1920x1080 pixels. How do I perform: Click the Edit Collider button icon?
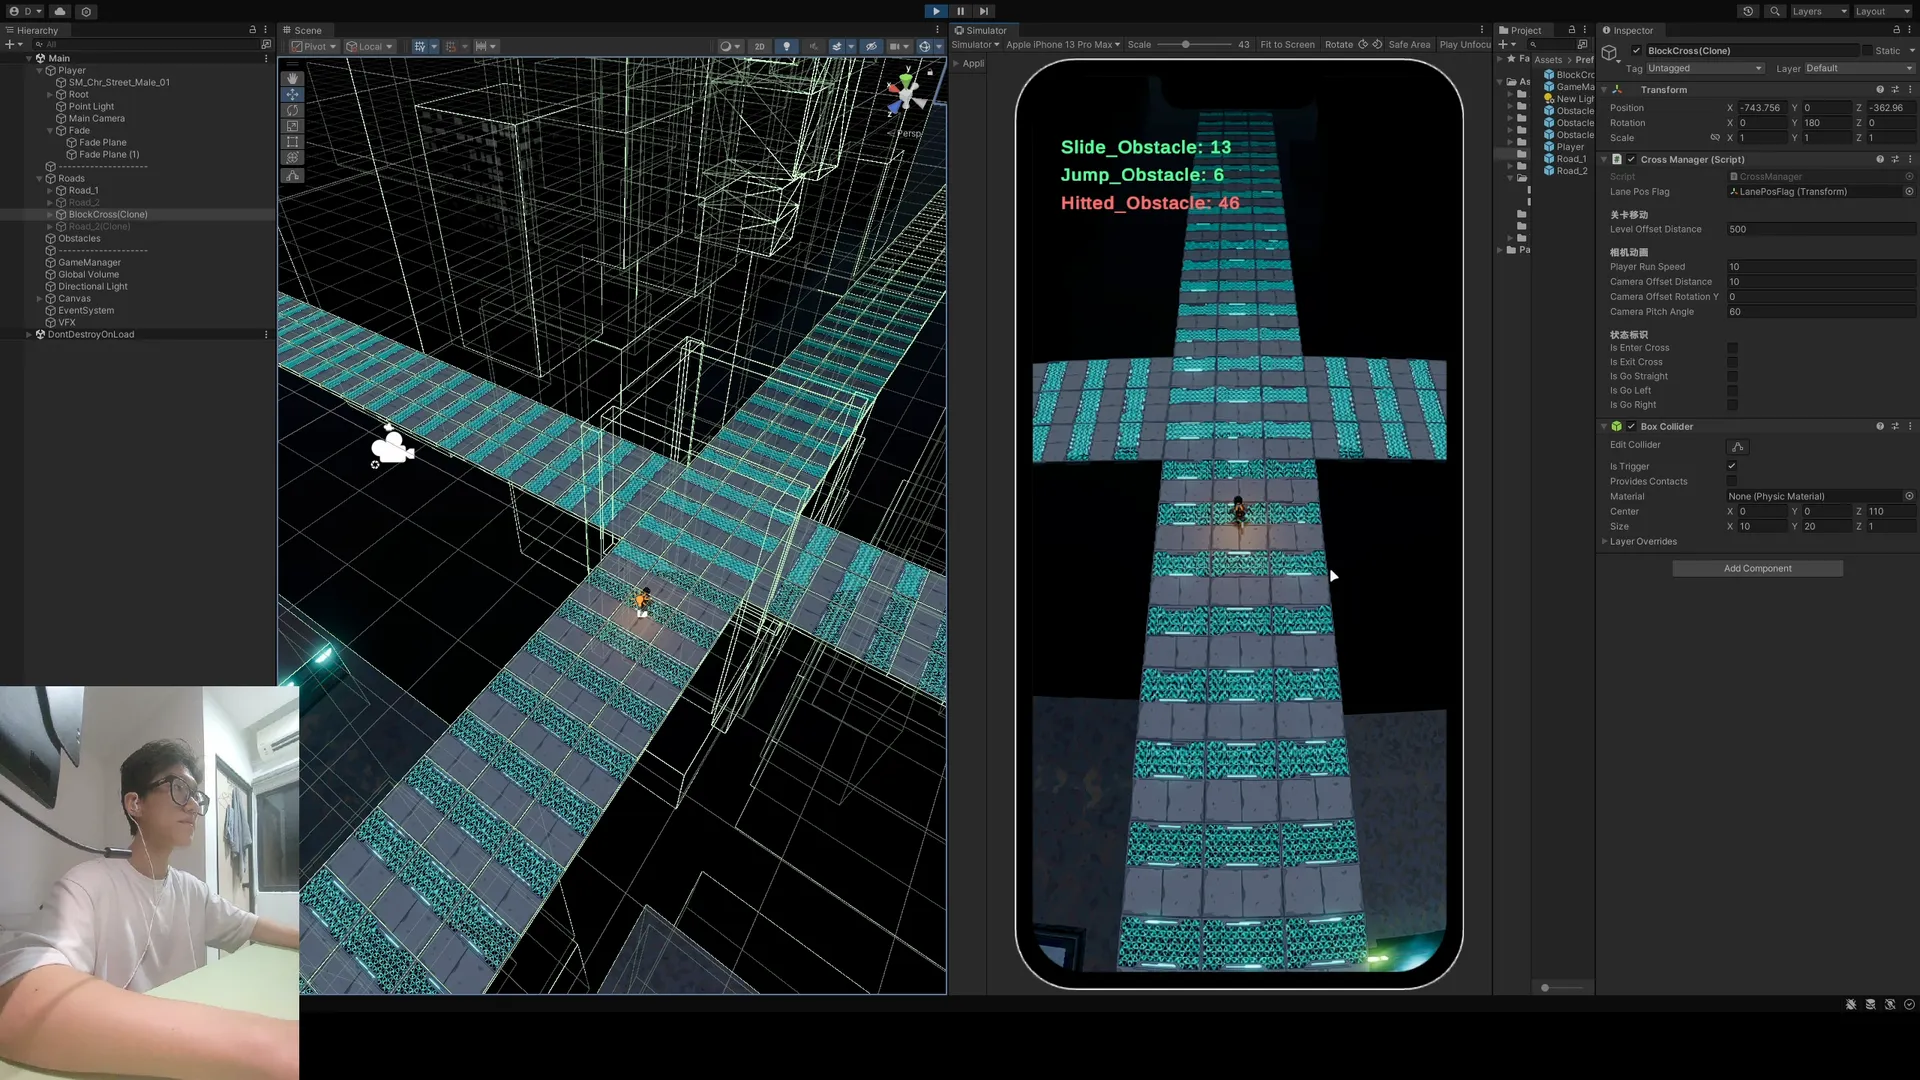[x=1738, y=447]
